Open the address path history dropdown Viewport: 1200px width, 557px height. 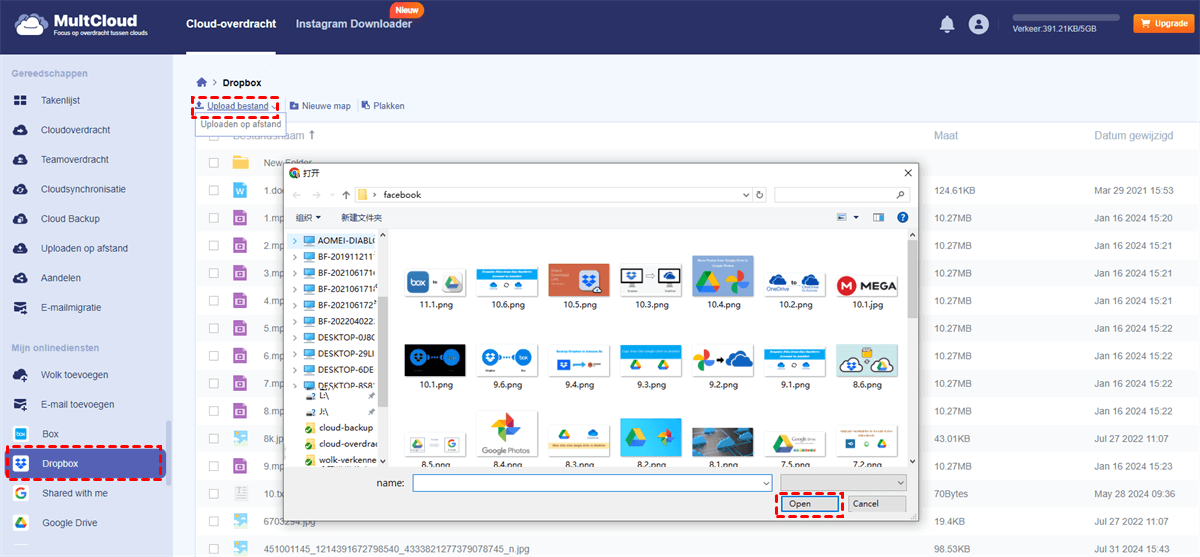point(746,195)
